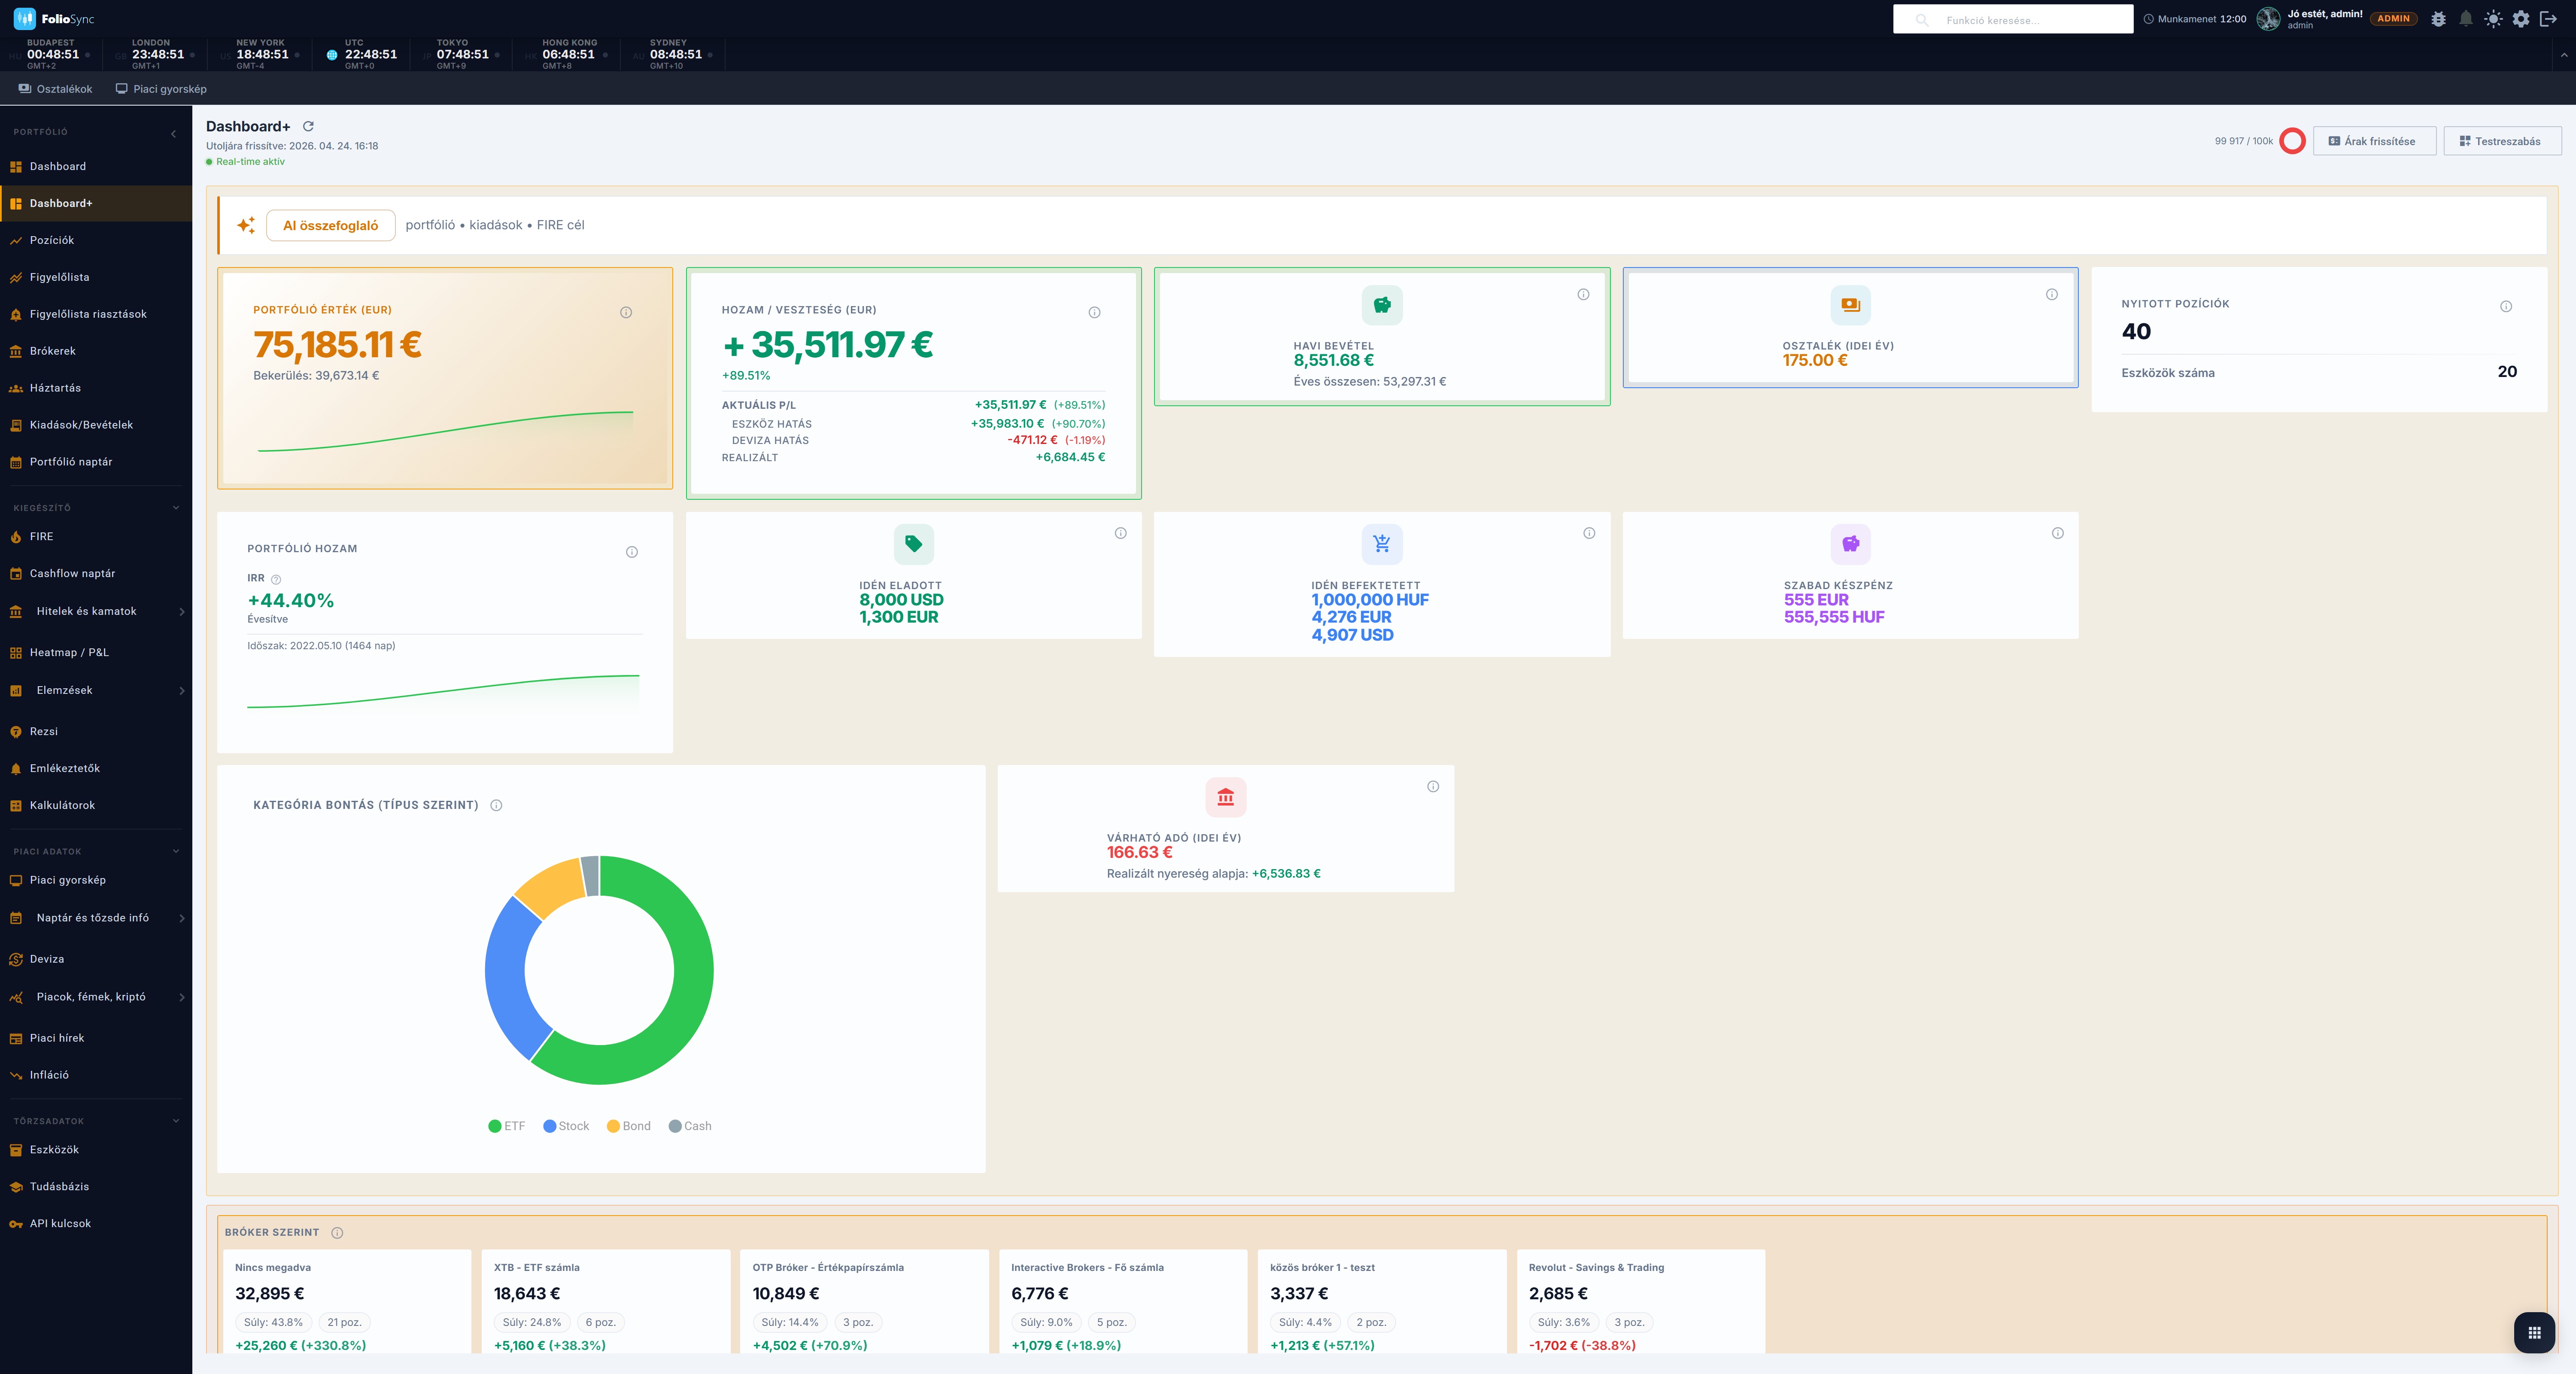Open Heatmap / P&L in sidebar

pos(96,653)
